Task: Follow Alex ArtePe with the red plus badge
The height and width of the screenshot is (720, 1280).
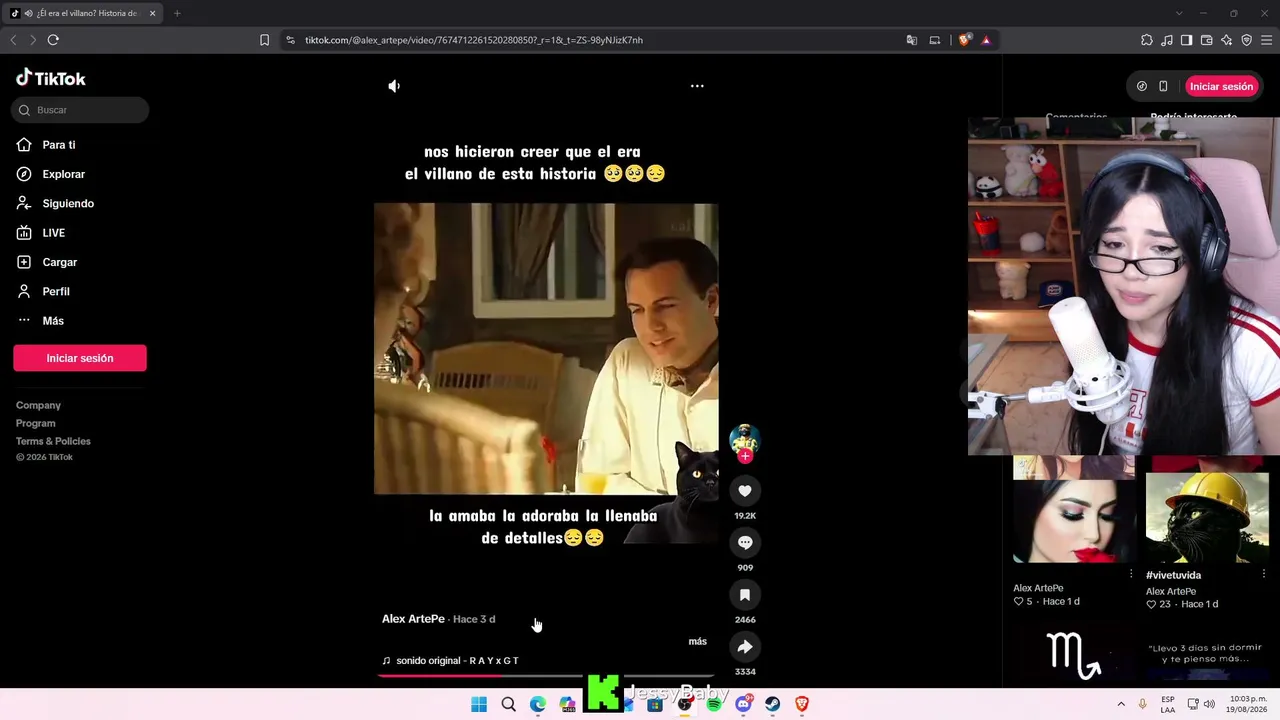Action: click(745, 457)
